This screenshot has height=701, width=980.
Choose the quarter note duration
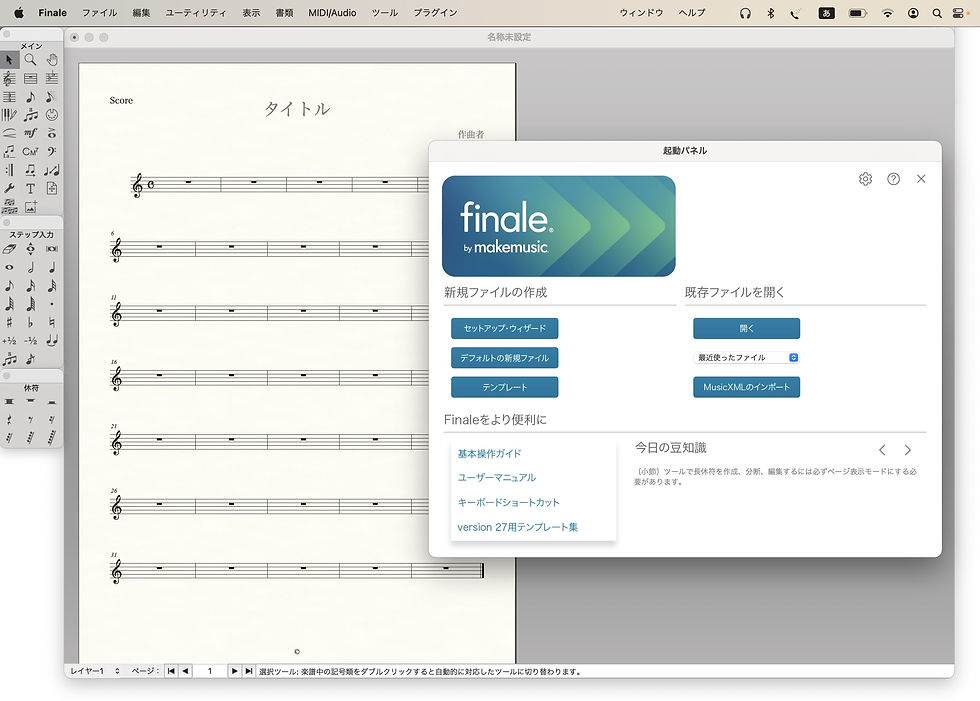(x=52, y=267)
